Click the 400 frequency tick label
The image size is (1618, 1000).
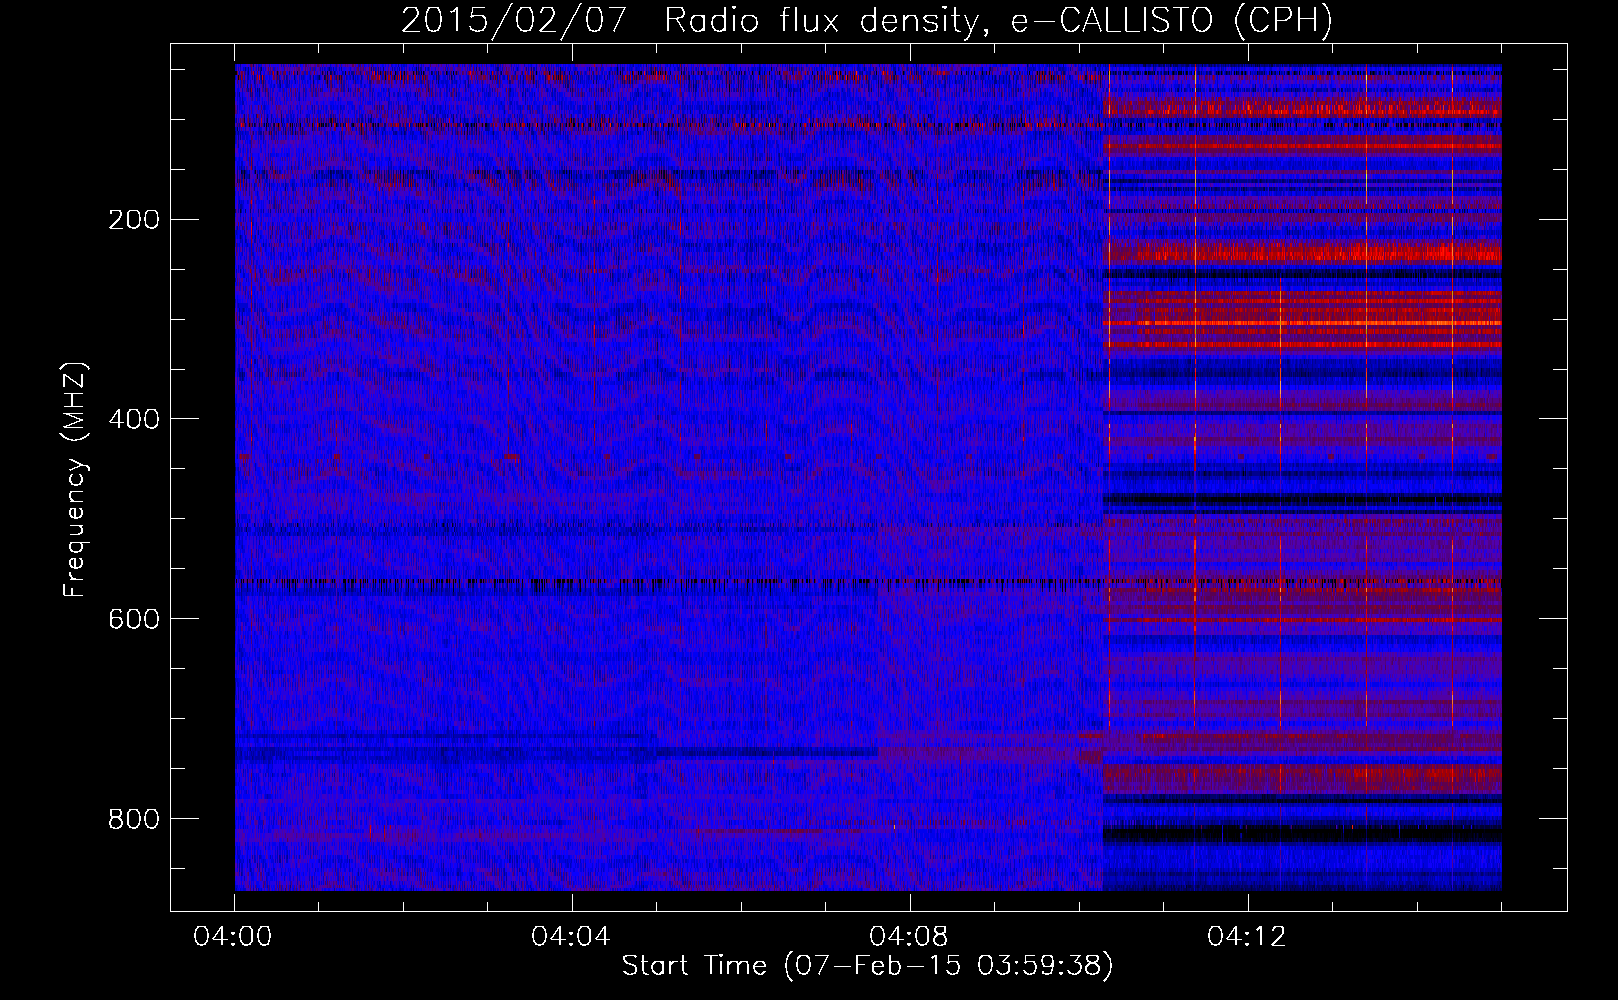click(133, 419)
